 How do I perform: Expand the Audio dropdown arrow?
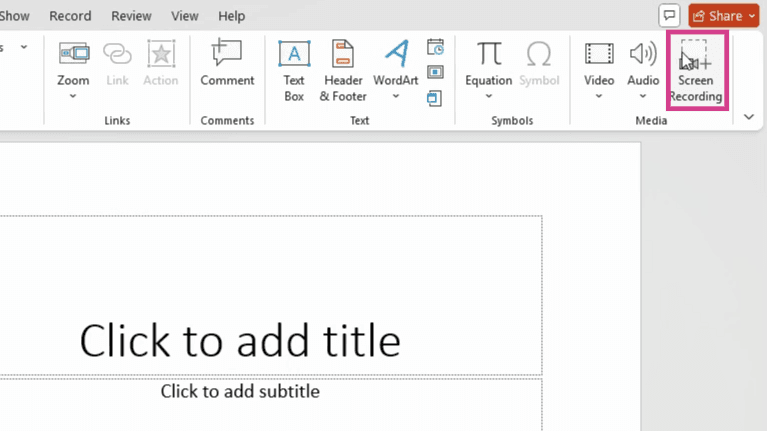(643, 96)
